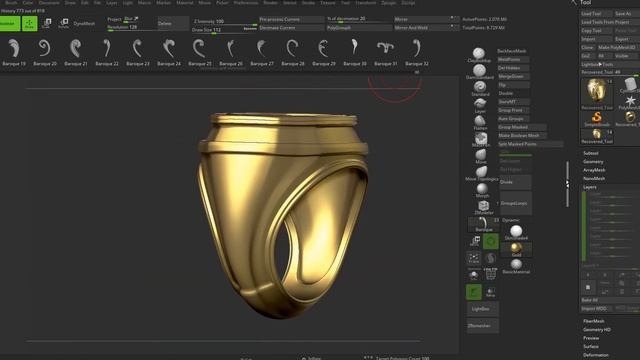Click Split Masked Points button
The width and height of the screenshot is (640, 360).
pos(530,144)
